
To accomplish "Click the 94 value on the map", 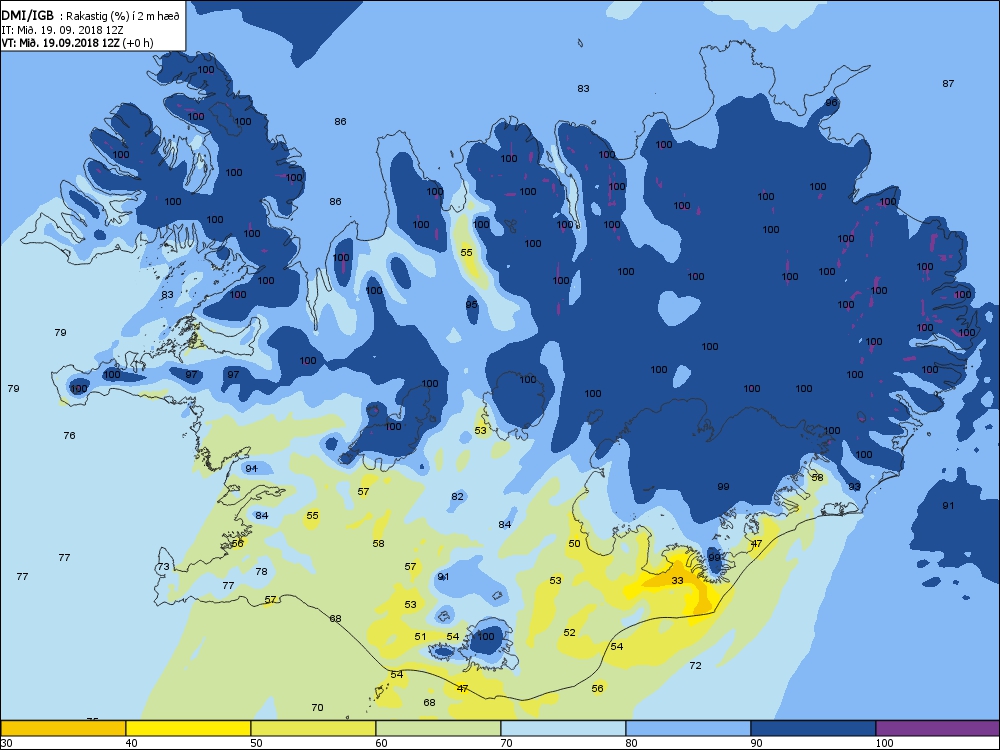I will 251,469.
